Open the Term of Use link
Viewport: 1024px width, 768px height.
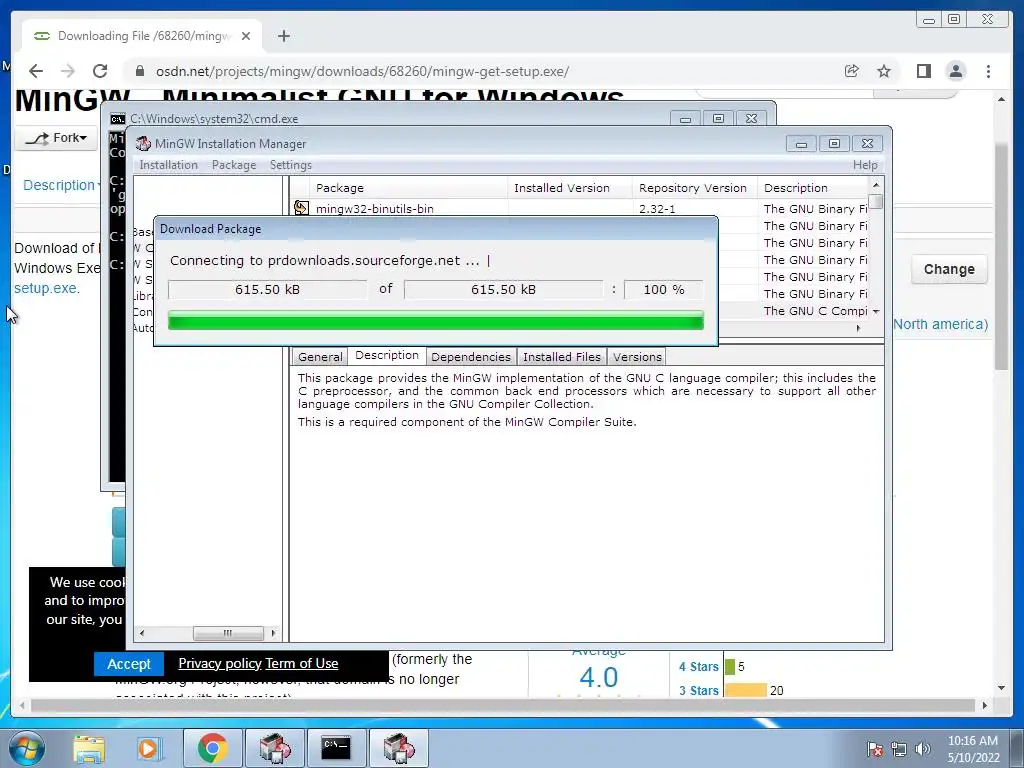302,664
